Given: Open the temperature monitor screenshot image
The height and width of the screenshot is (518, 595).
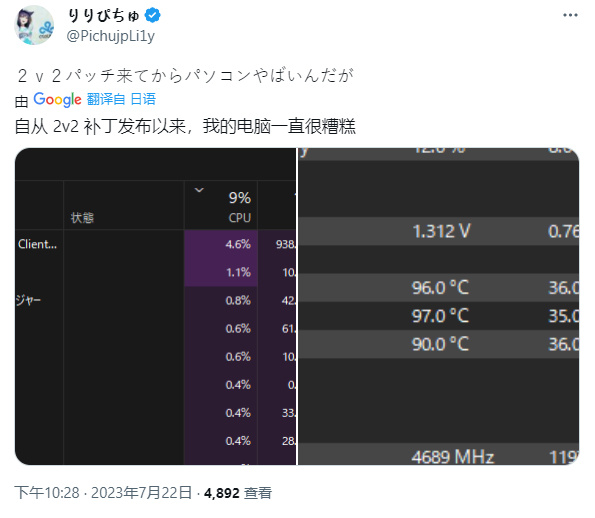Looking at the screenshot, I should tap(438, 307).
